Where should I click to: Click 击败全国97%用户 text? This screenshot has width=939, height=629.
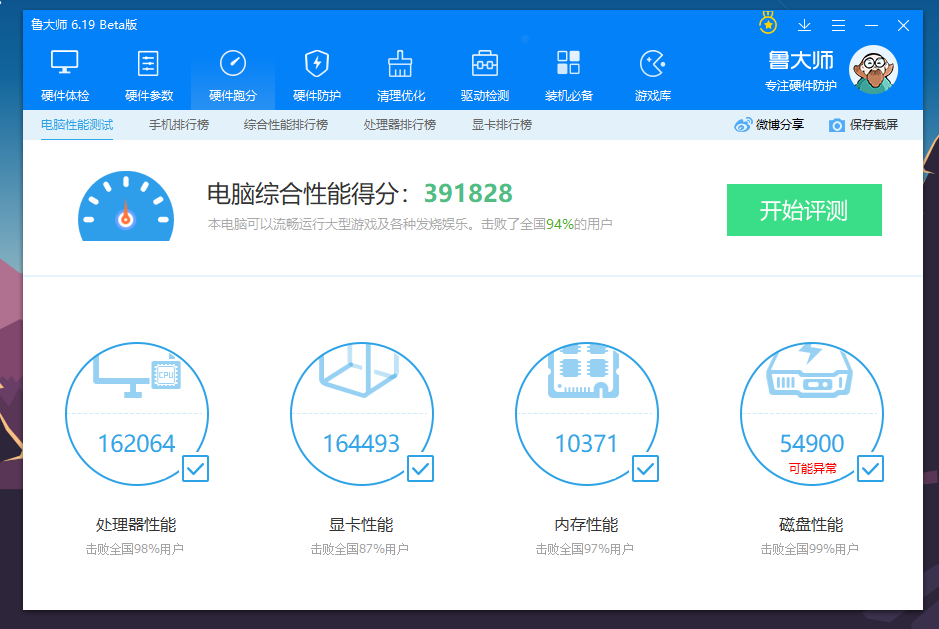coord(584,549)
